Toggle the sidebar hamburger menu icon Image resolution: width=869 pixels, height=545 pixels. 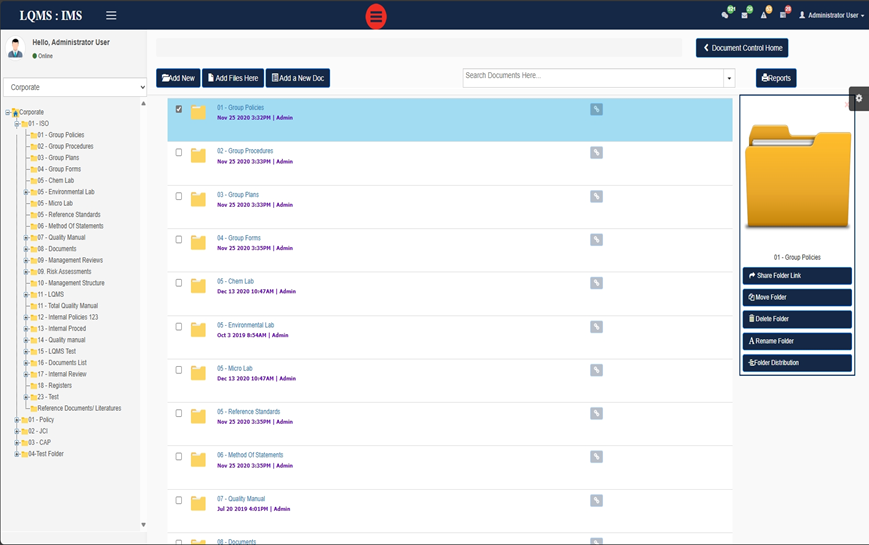tap(111, 16)
